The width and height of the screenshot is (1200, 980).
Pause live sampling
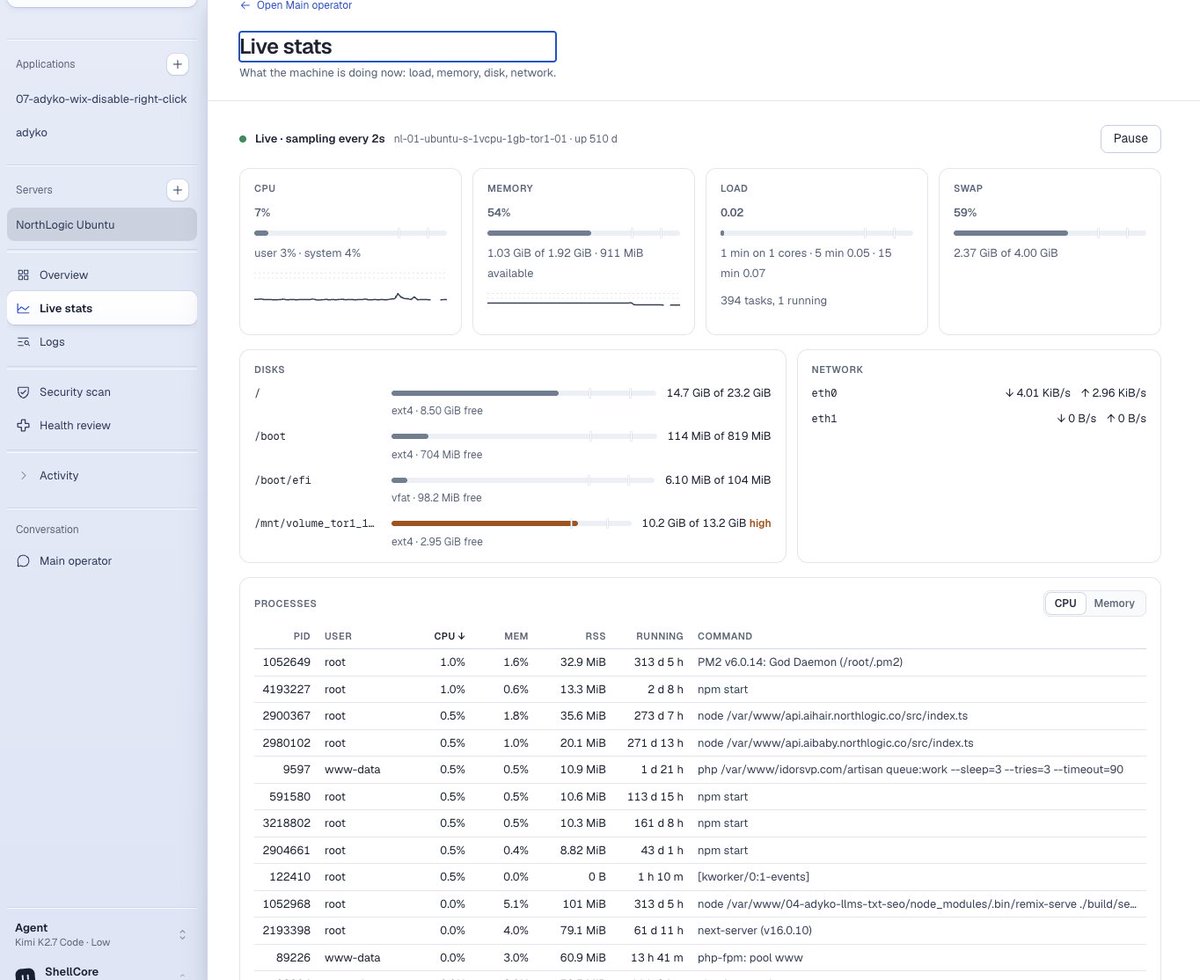click(1130, 138)
